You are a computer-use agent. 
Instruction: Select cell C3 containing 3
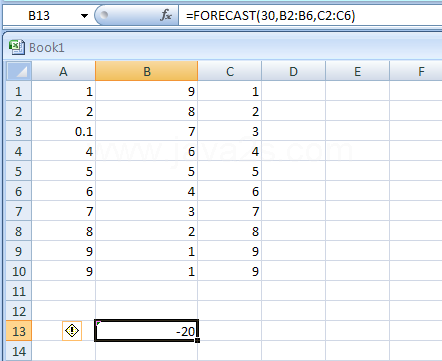(x=230, y=131)
